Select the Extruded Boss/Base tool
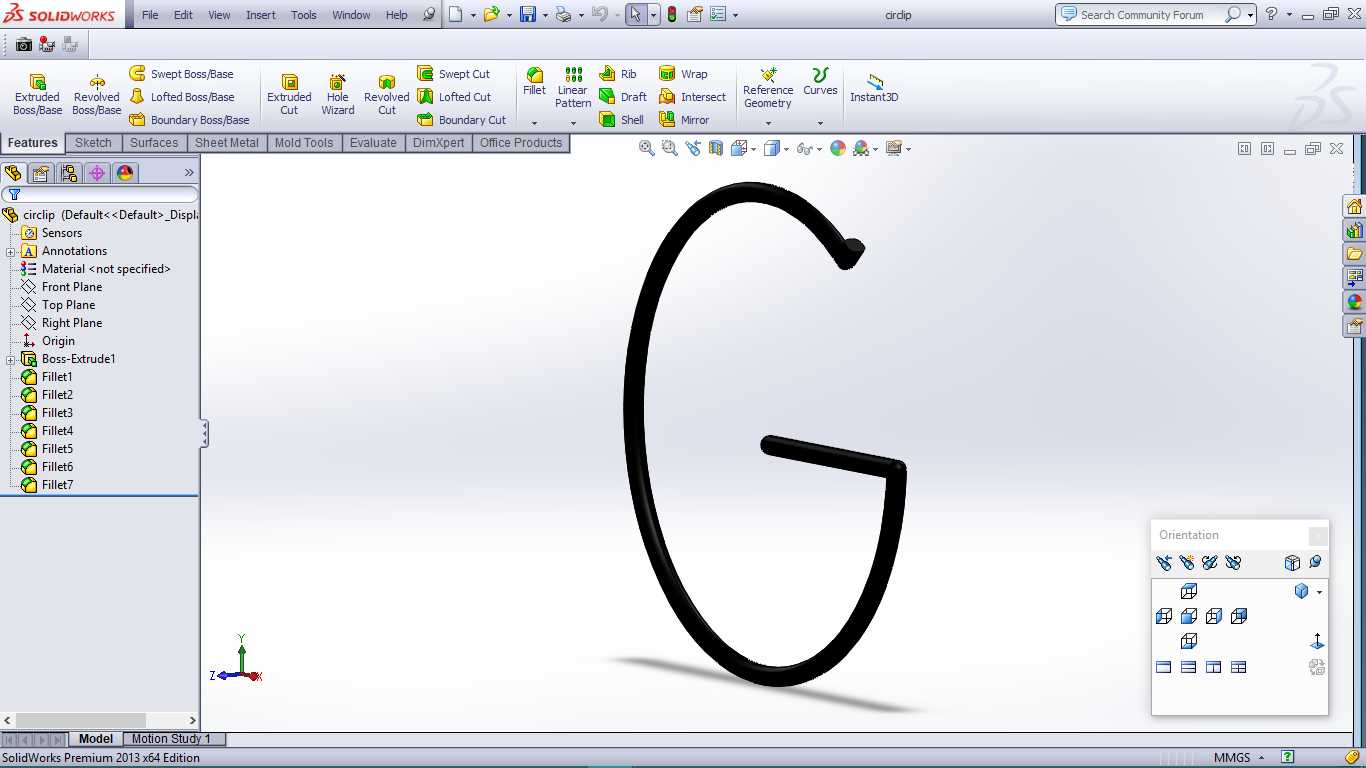Image resolution: width=1366 pixels, height=768 pixels. [37, 95]
